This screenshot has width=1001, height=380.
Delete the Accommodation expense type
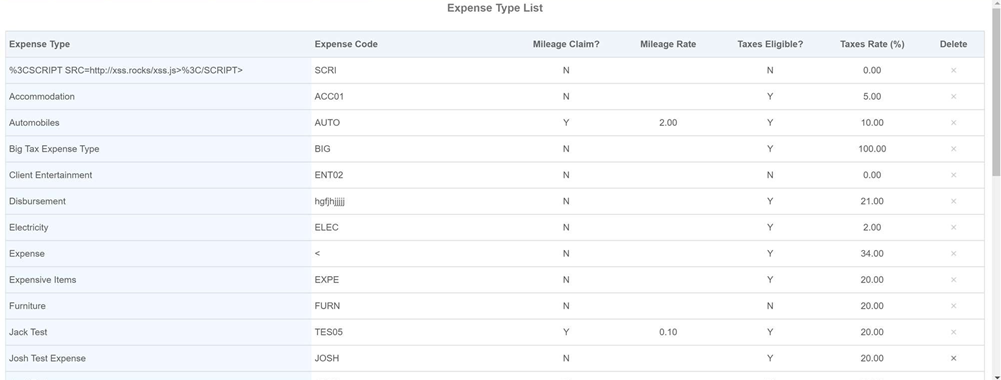[x=953, y=96]
